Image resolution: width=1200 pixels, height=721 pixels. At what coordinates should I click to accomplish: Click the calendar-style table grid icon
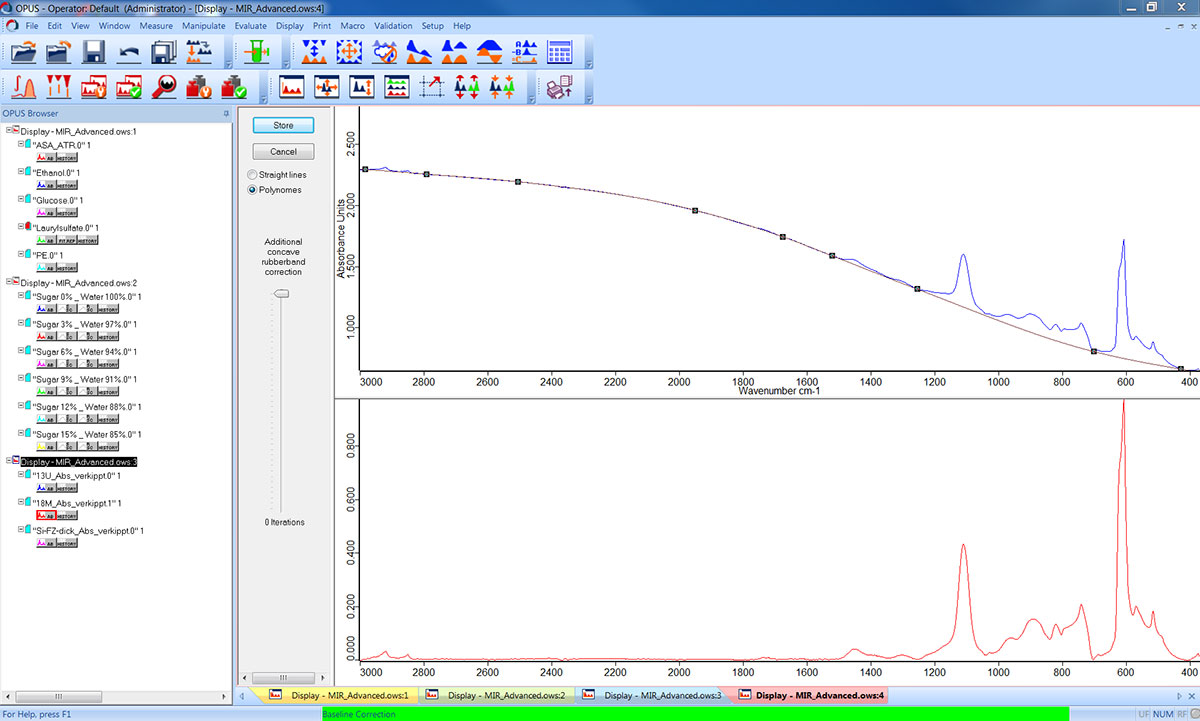coord(559,53)
